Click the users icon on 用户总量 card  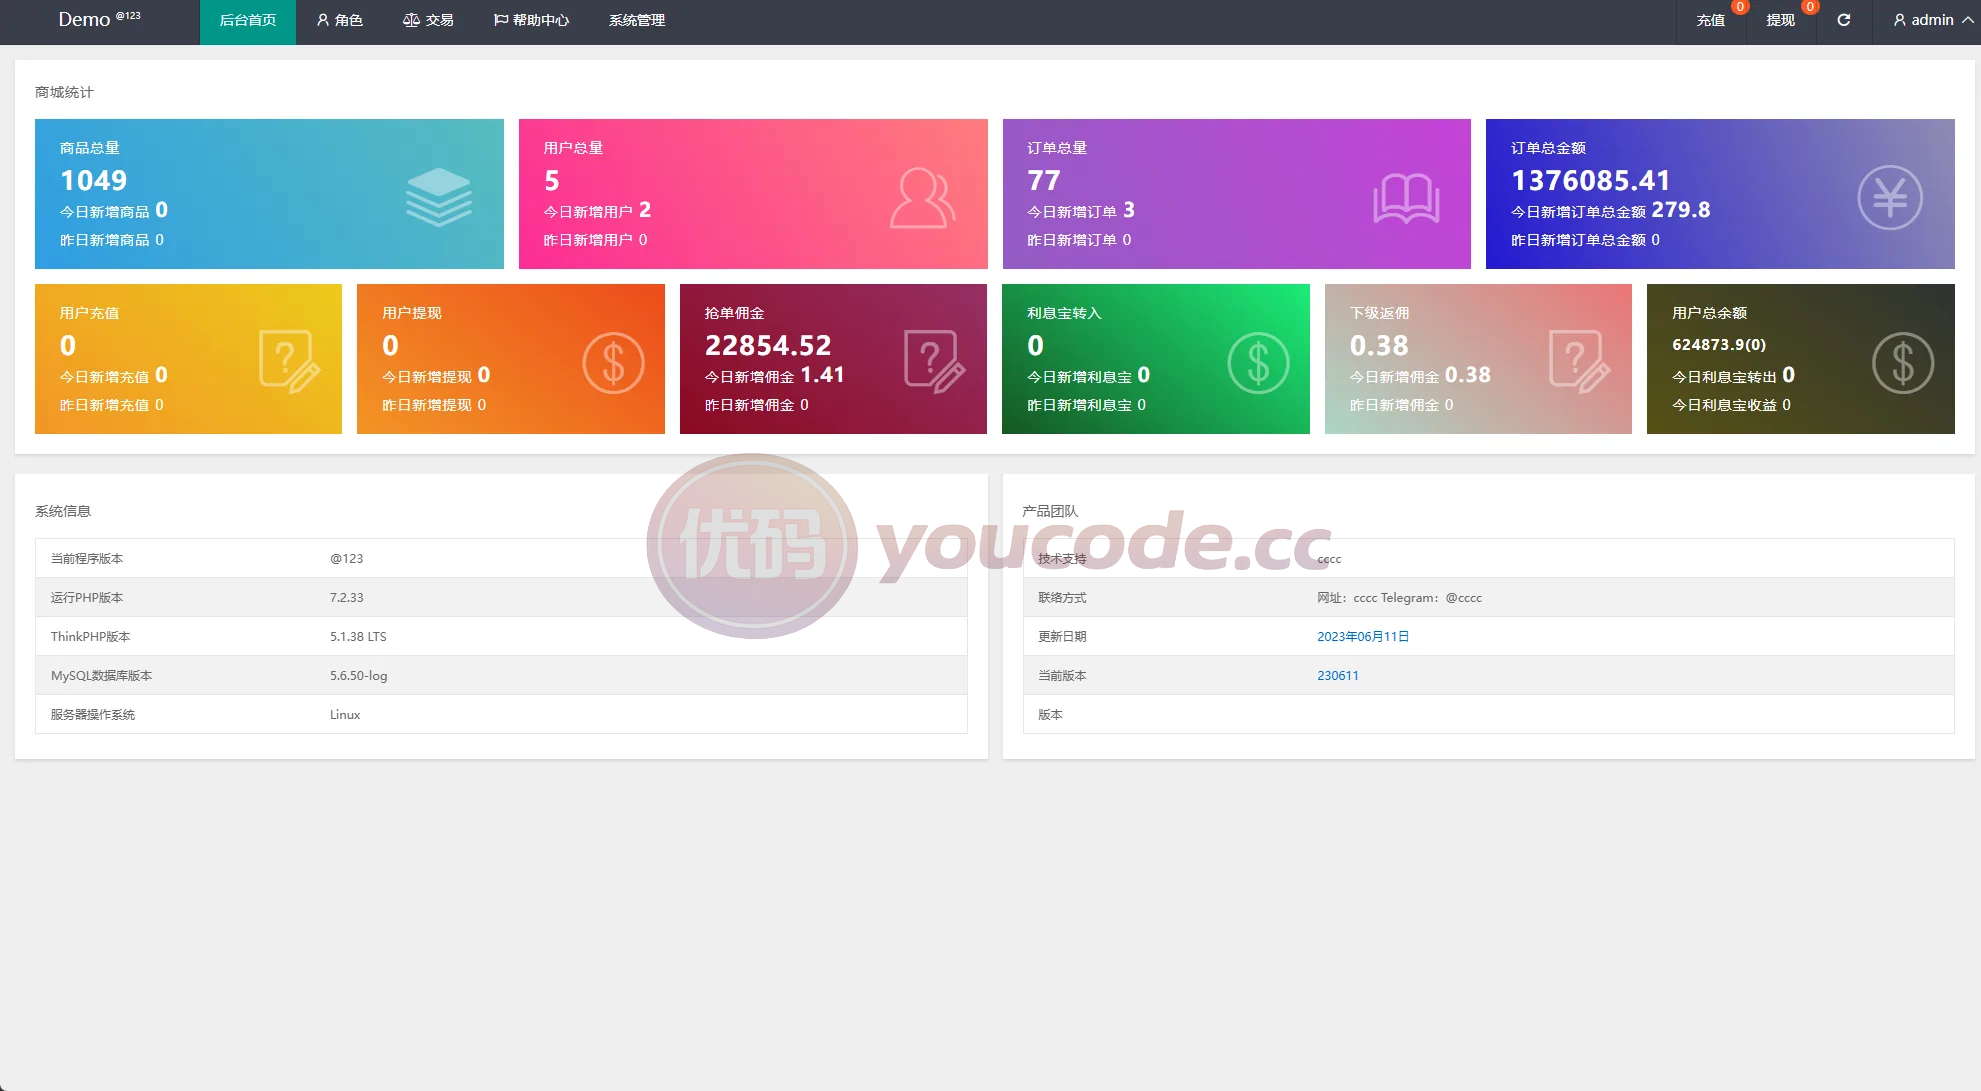[x=923, y=198]
